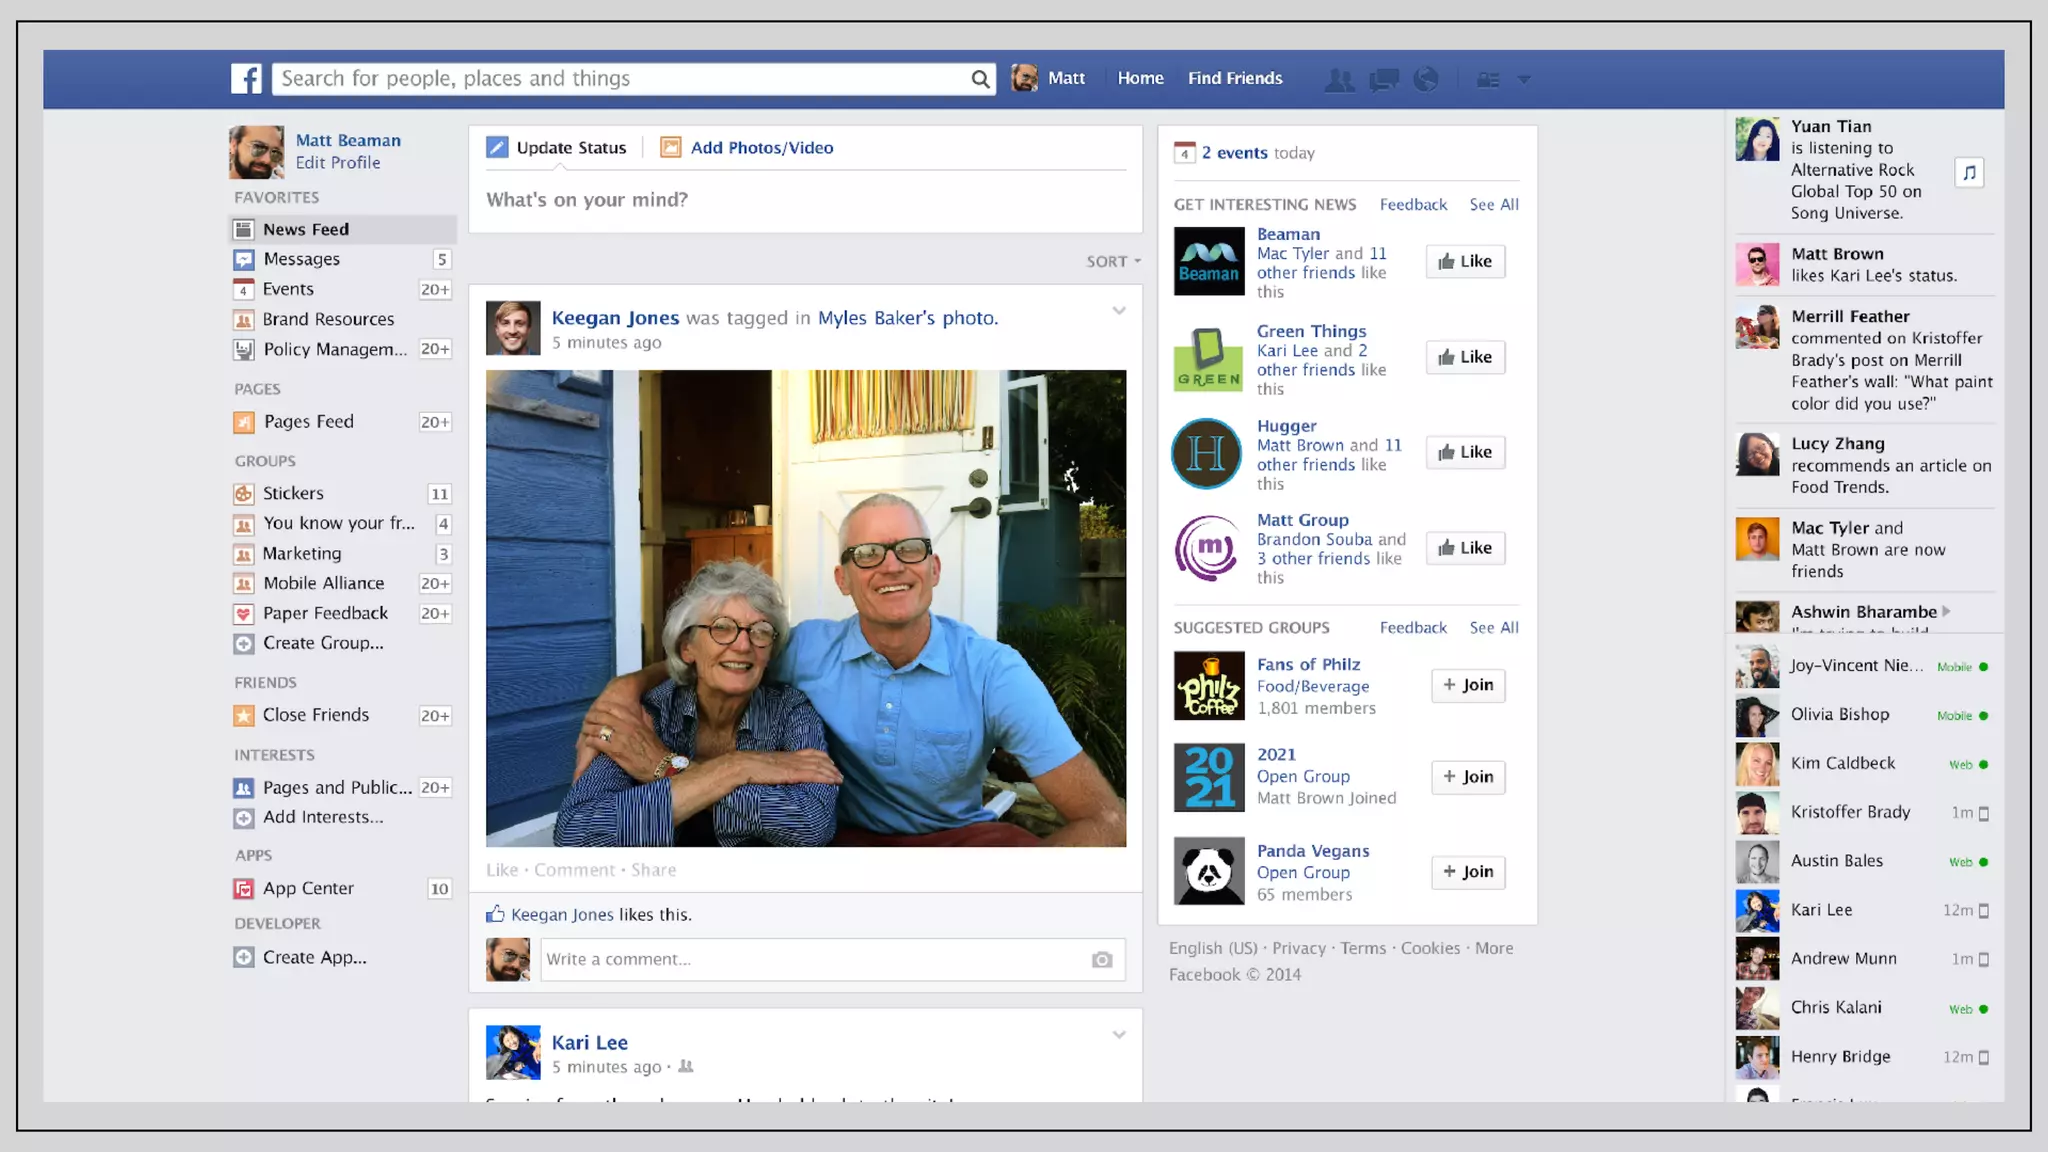This screenshot has height=1152, width=2048.
Task: Click the Write a comment field
Action: point(810,960)
